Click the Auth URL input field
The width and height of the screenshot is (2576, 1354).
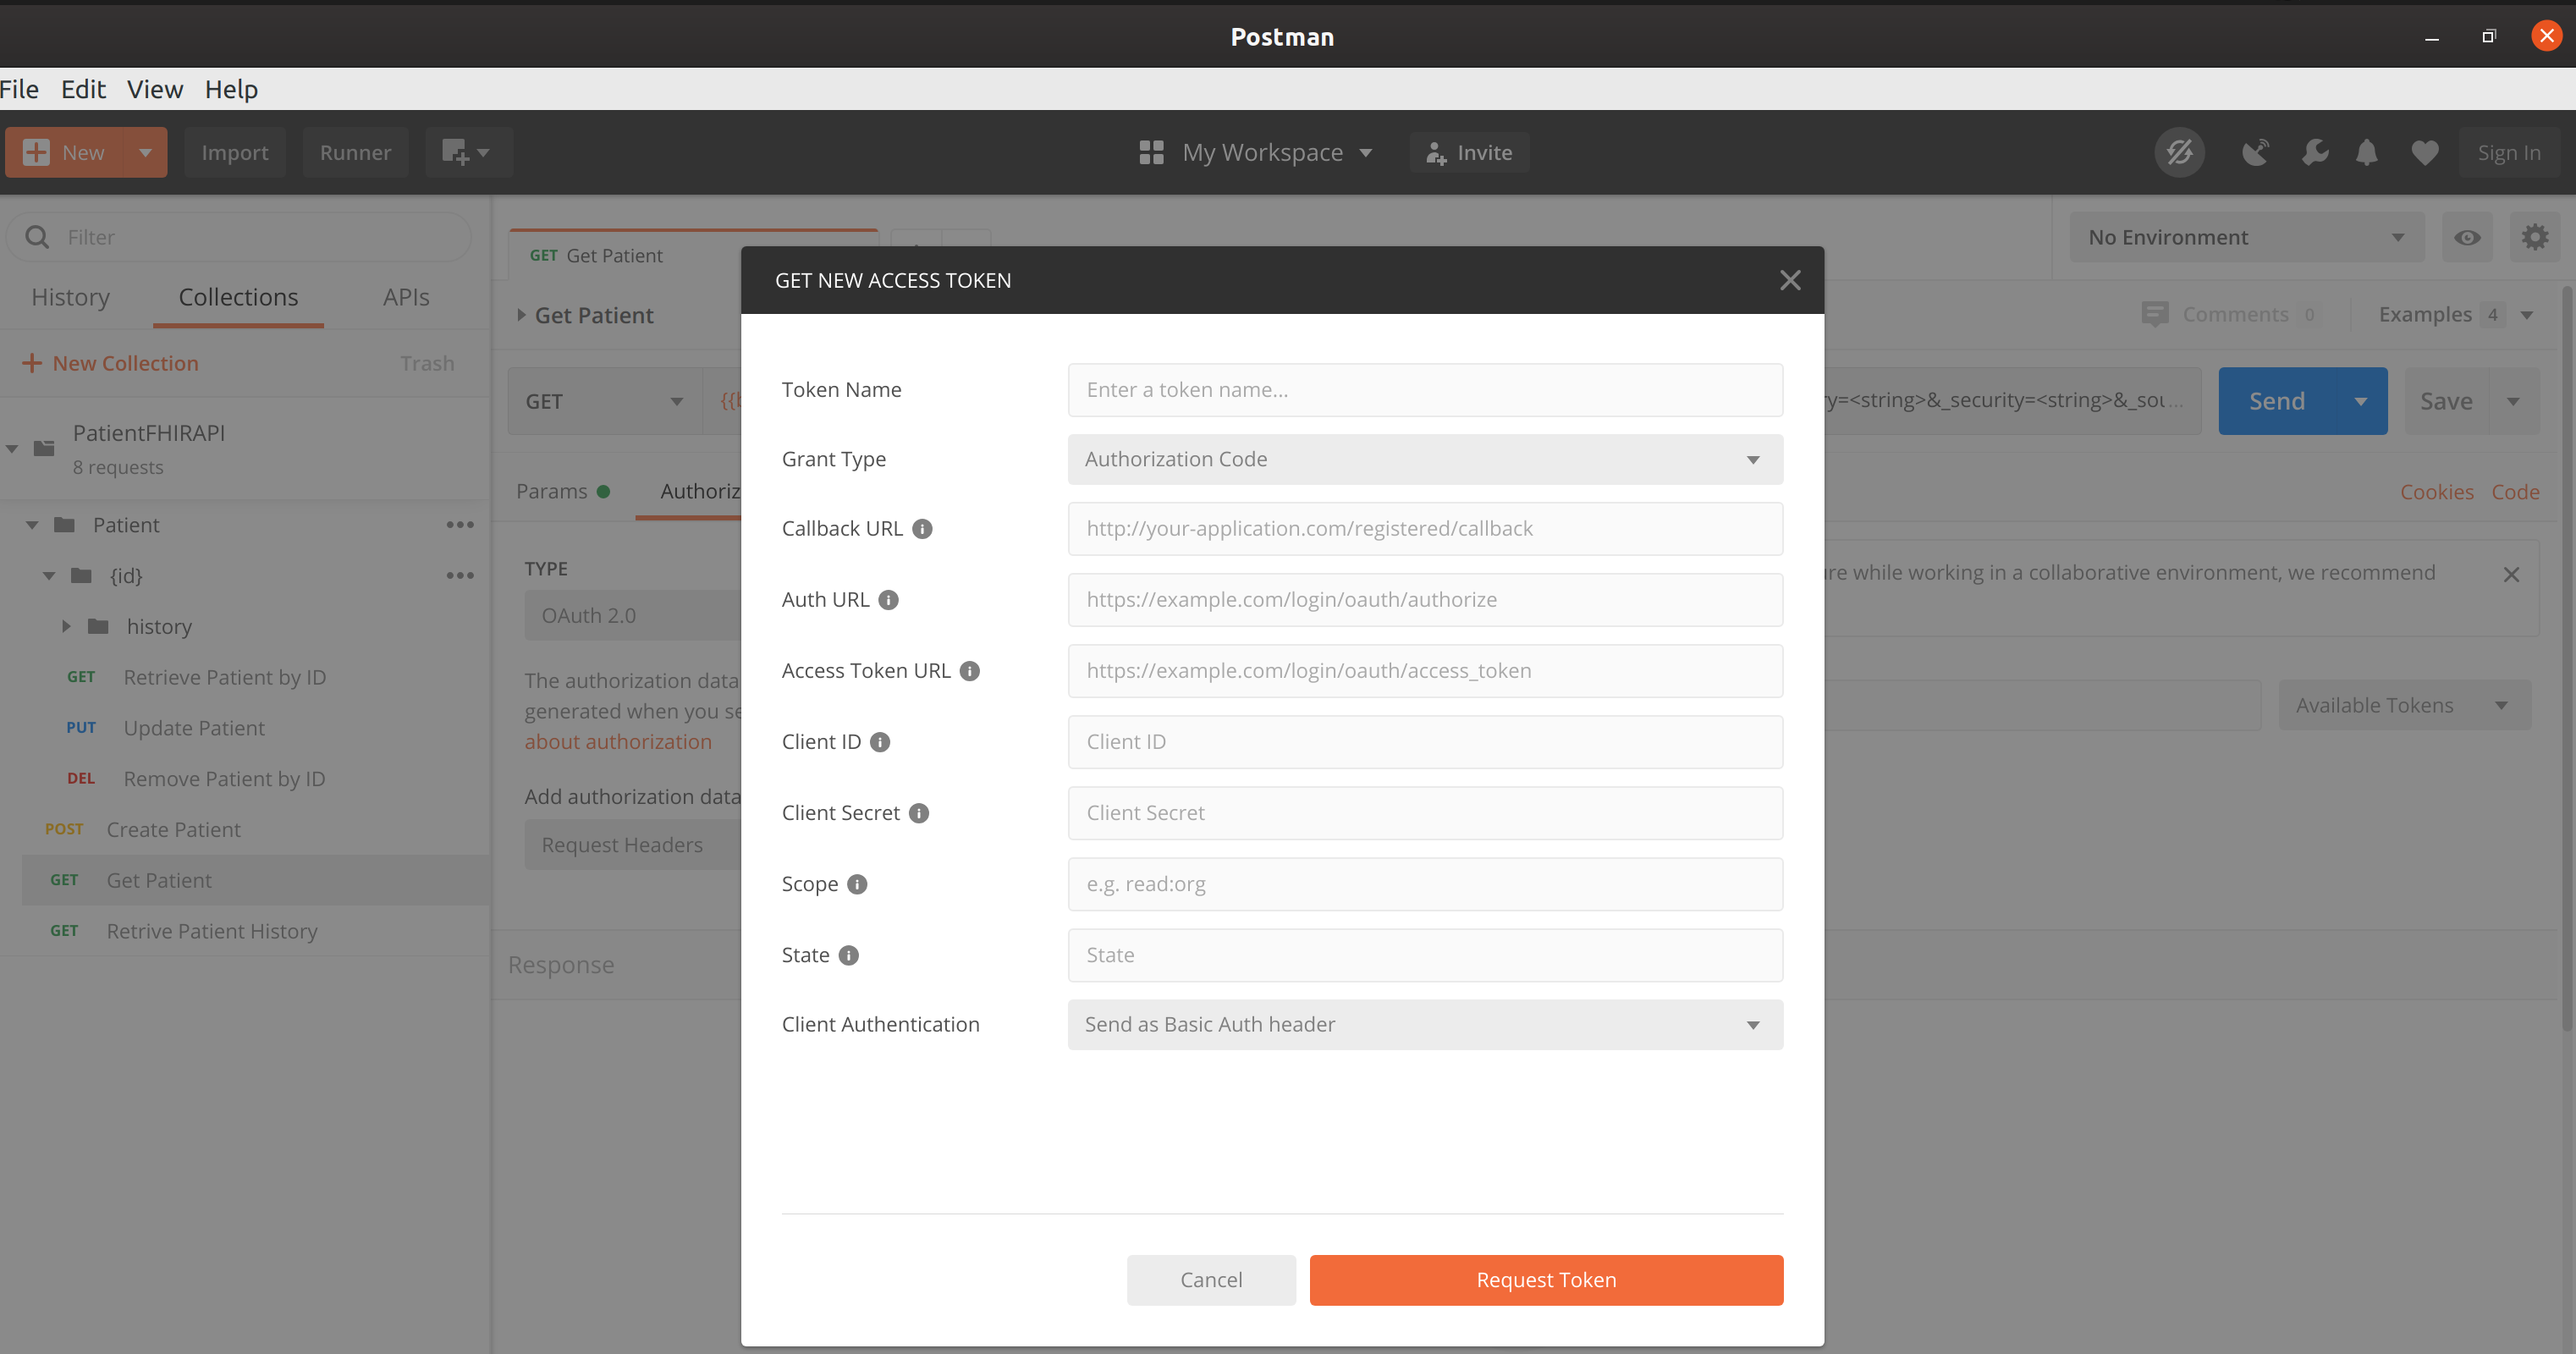(1425, 600)
